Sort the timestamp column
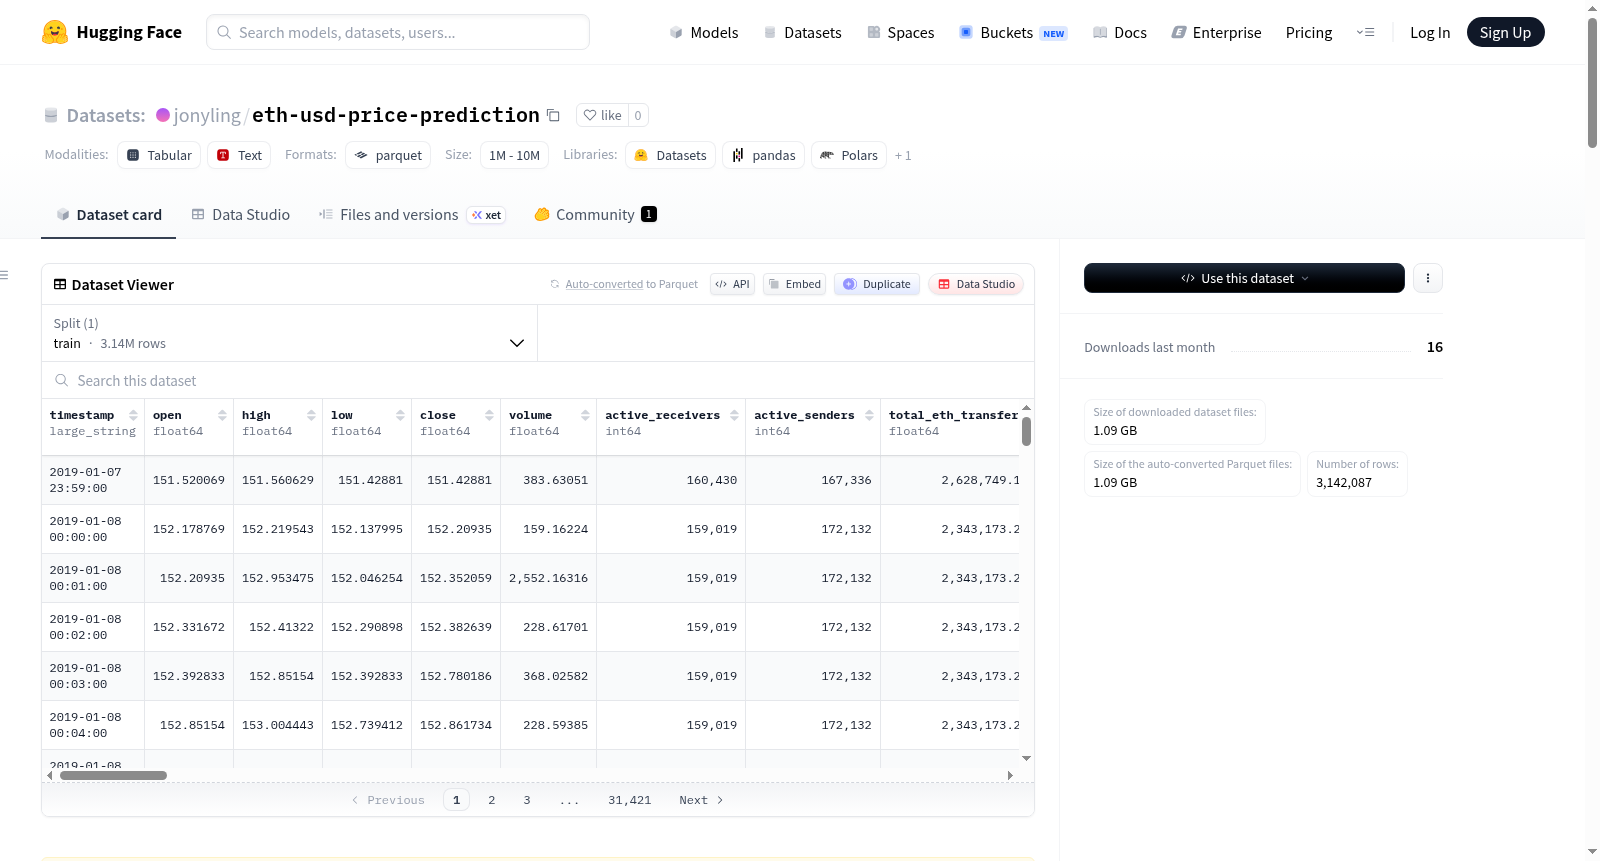Viewport: 1600px width, 861px height. 133,415
